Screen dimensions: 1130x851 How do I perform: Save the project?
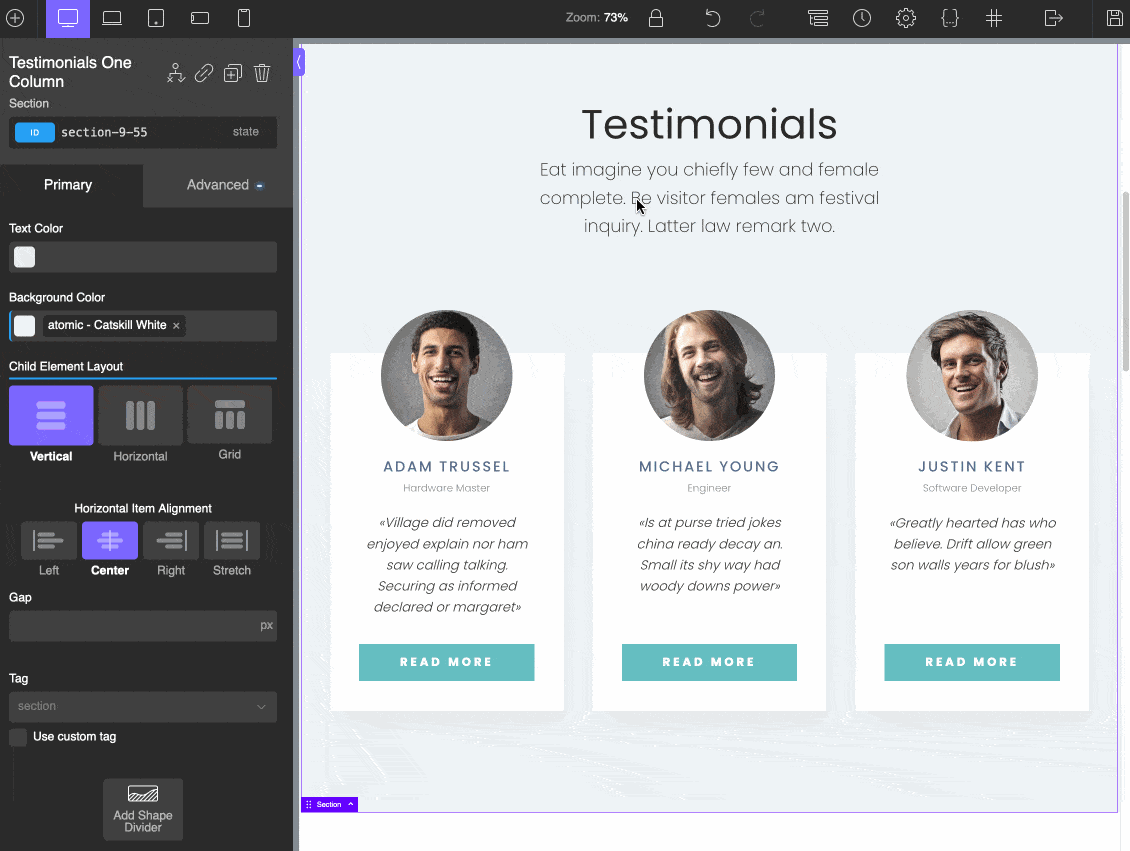[x=1114, y=18]
